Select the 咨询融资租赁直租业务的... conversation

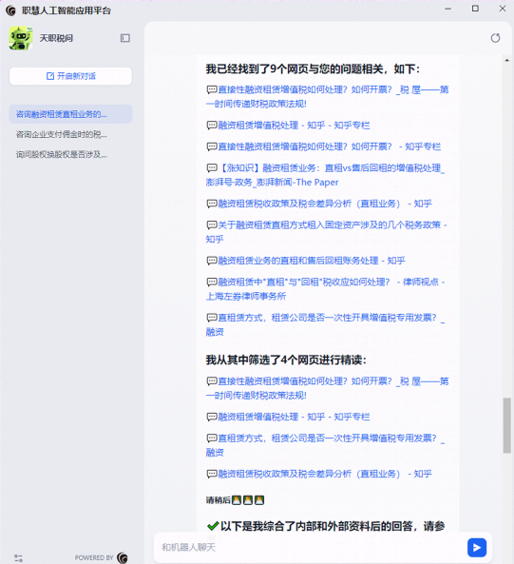tap(70, 114)
